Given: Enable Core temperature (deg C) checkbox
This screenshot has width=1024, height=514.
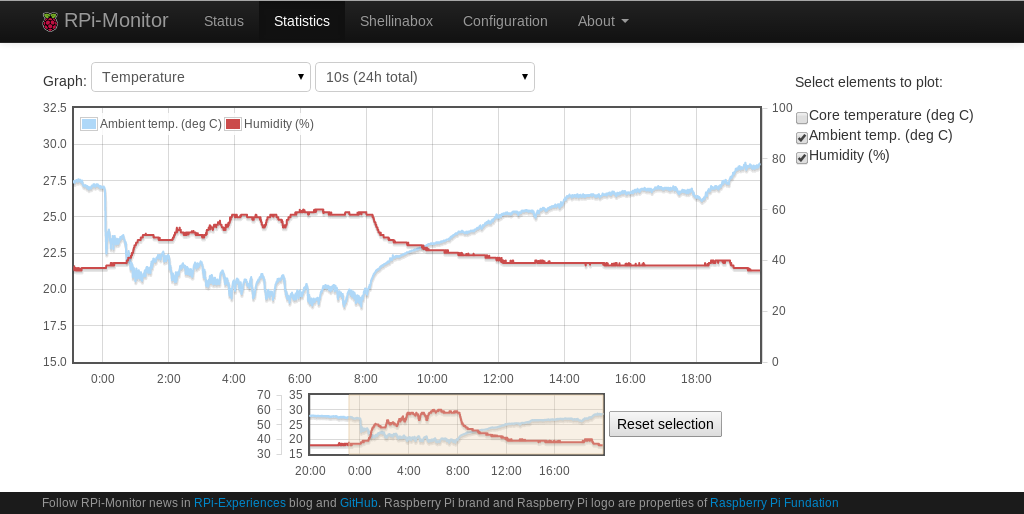Looking at the screenshot, I should click(802, 118).
